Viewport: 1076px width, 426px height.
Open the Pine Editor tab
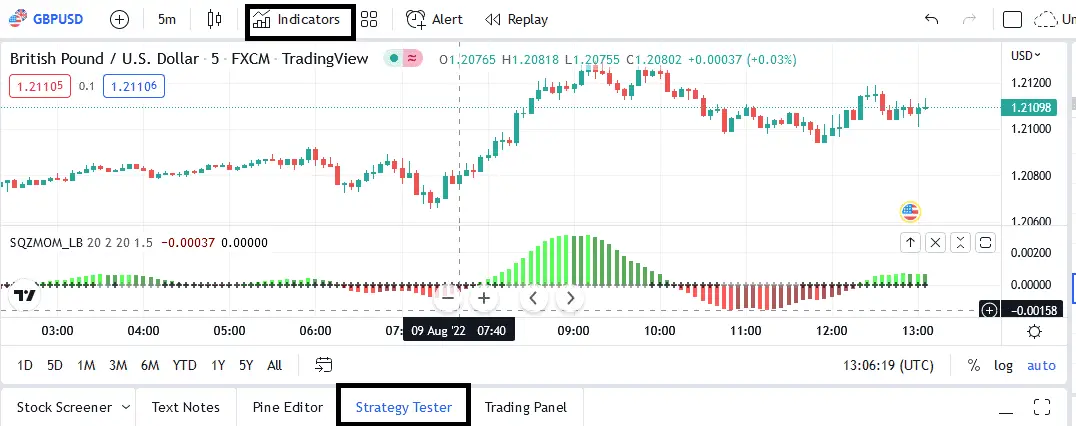288,407
